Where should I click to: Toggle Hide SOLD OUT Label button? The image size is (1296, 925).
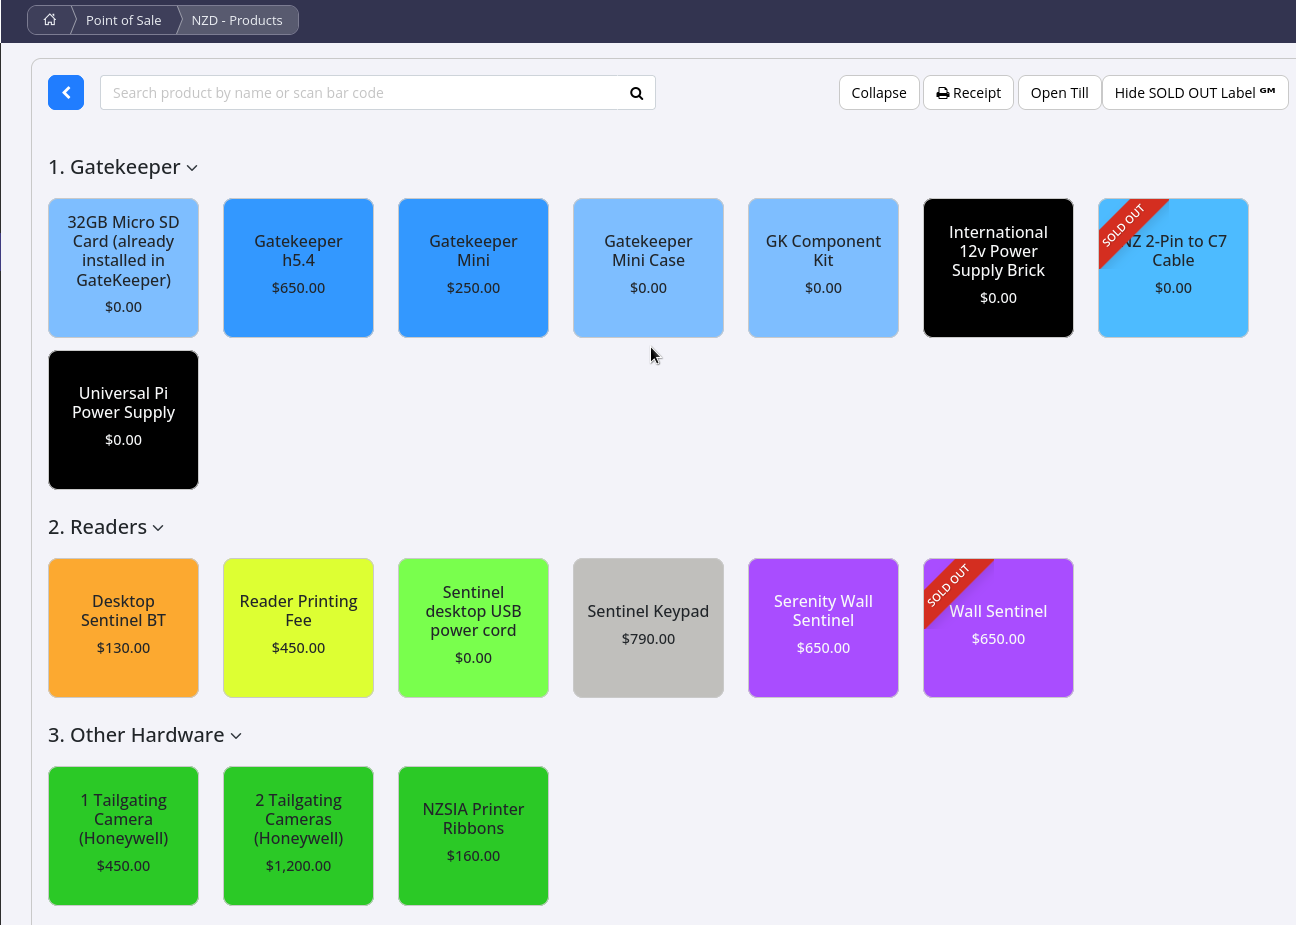pos(1194,93)
